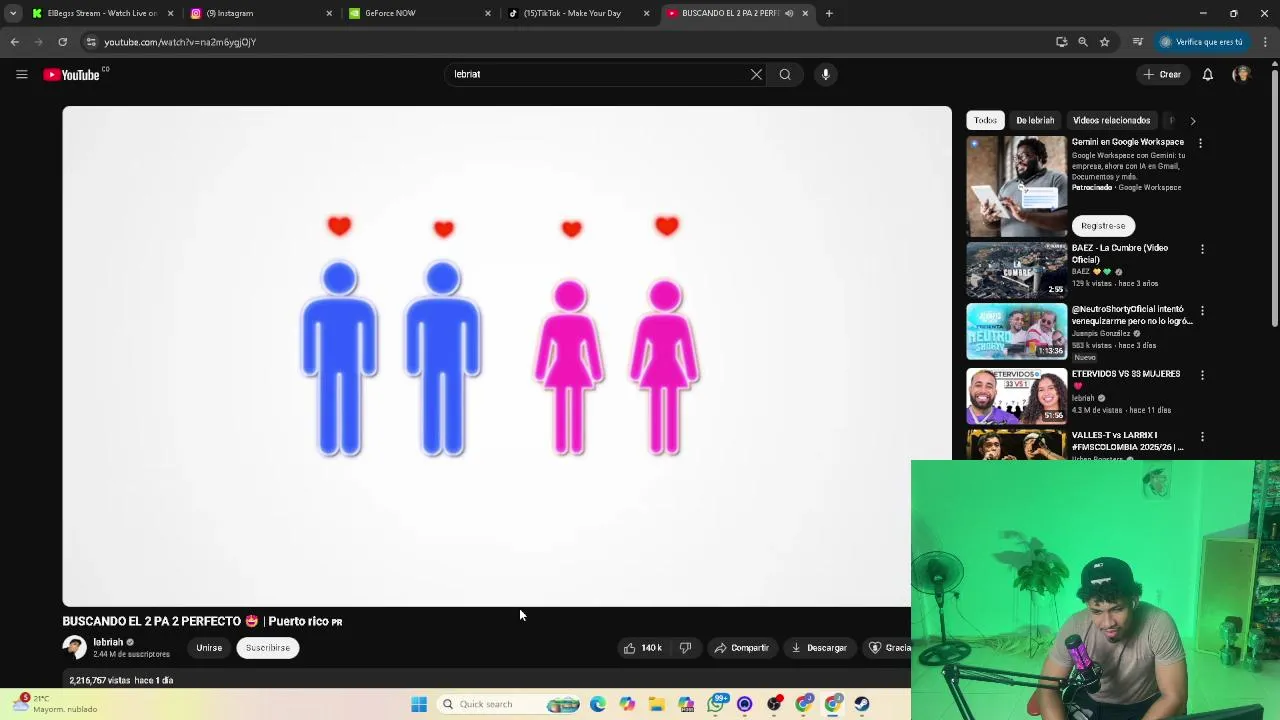The height and width of the screenshot is (720, 1280).
Task: Open Steam from the taskbar
Action: point(862,704)
